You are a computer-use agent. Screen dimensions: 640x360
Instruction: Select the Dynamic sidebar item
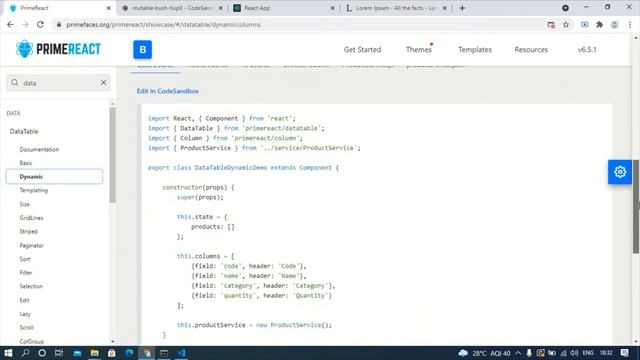[x=54, y=177]
